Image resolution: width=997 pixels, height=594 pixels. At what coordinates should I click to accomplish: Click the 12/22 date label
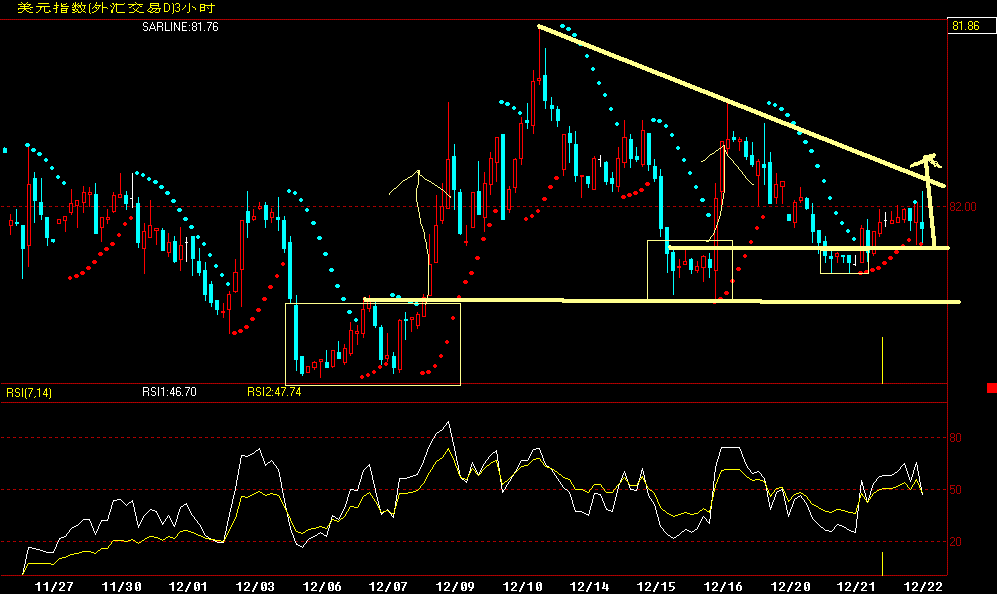pyautogui.click(x=923, y=586)
